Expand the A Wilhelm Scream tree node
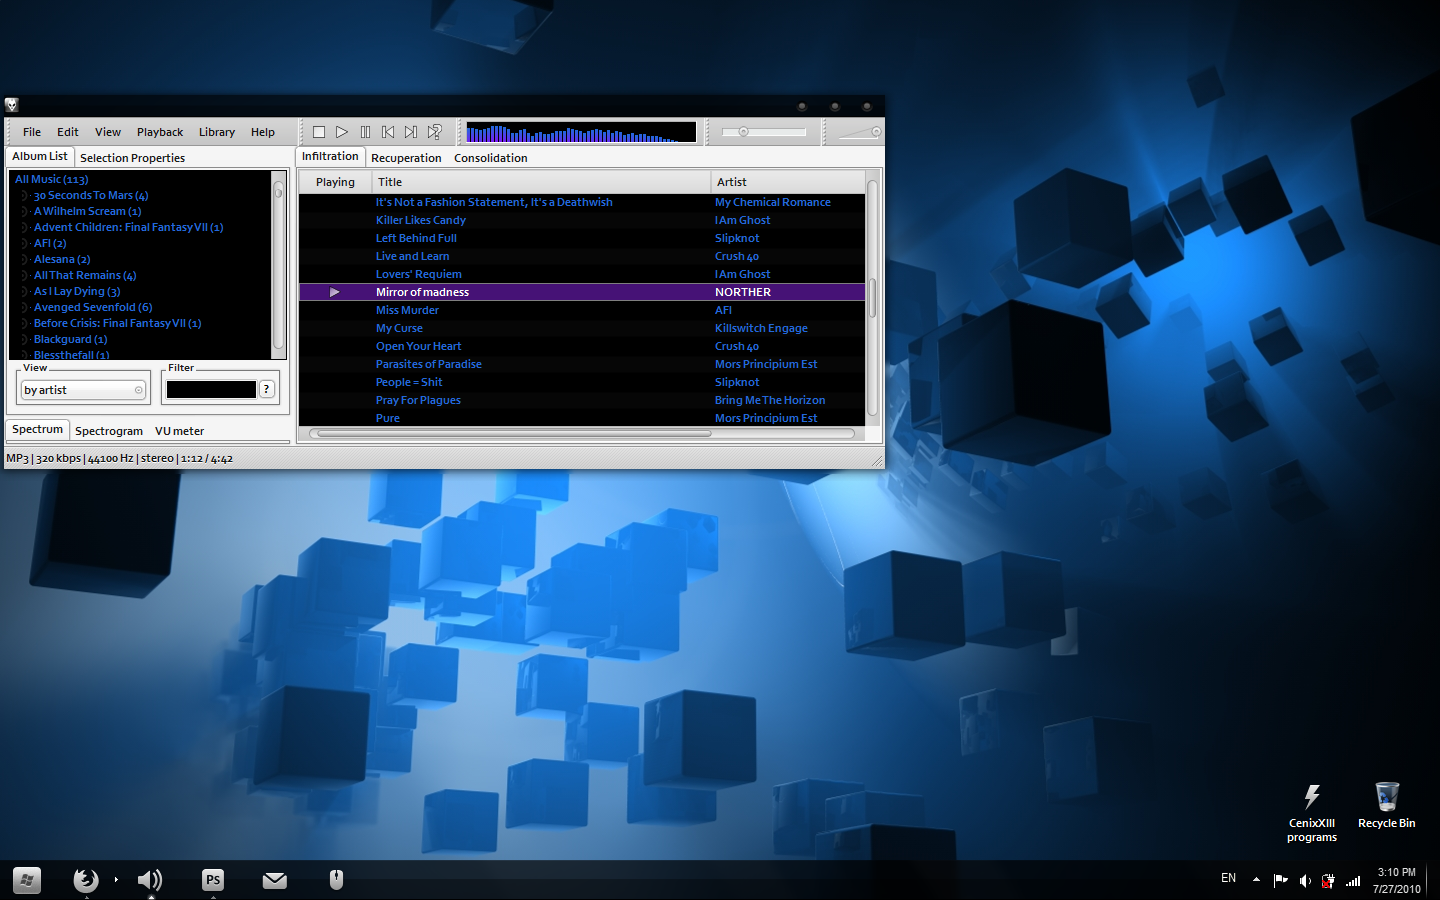 tap(25, 212)
